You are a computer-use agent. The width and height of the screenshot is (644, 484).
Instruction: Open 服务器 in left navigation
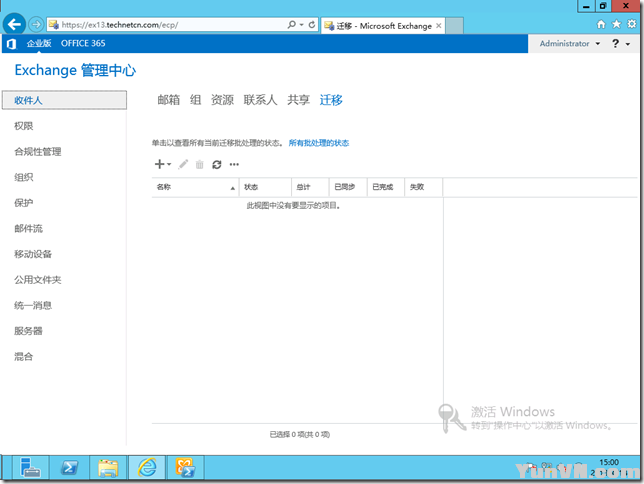(x=28, y=331)
